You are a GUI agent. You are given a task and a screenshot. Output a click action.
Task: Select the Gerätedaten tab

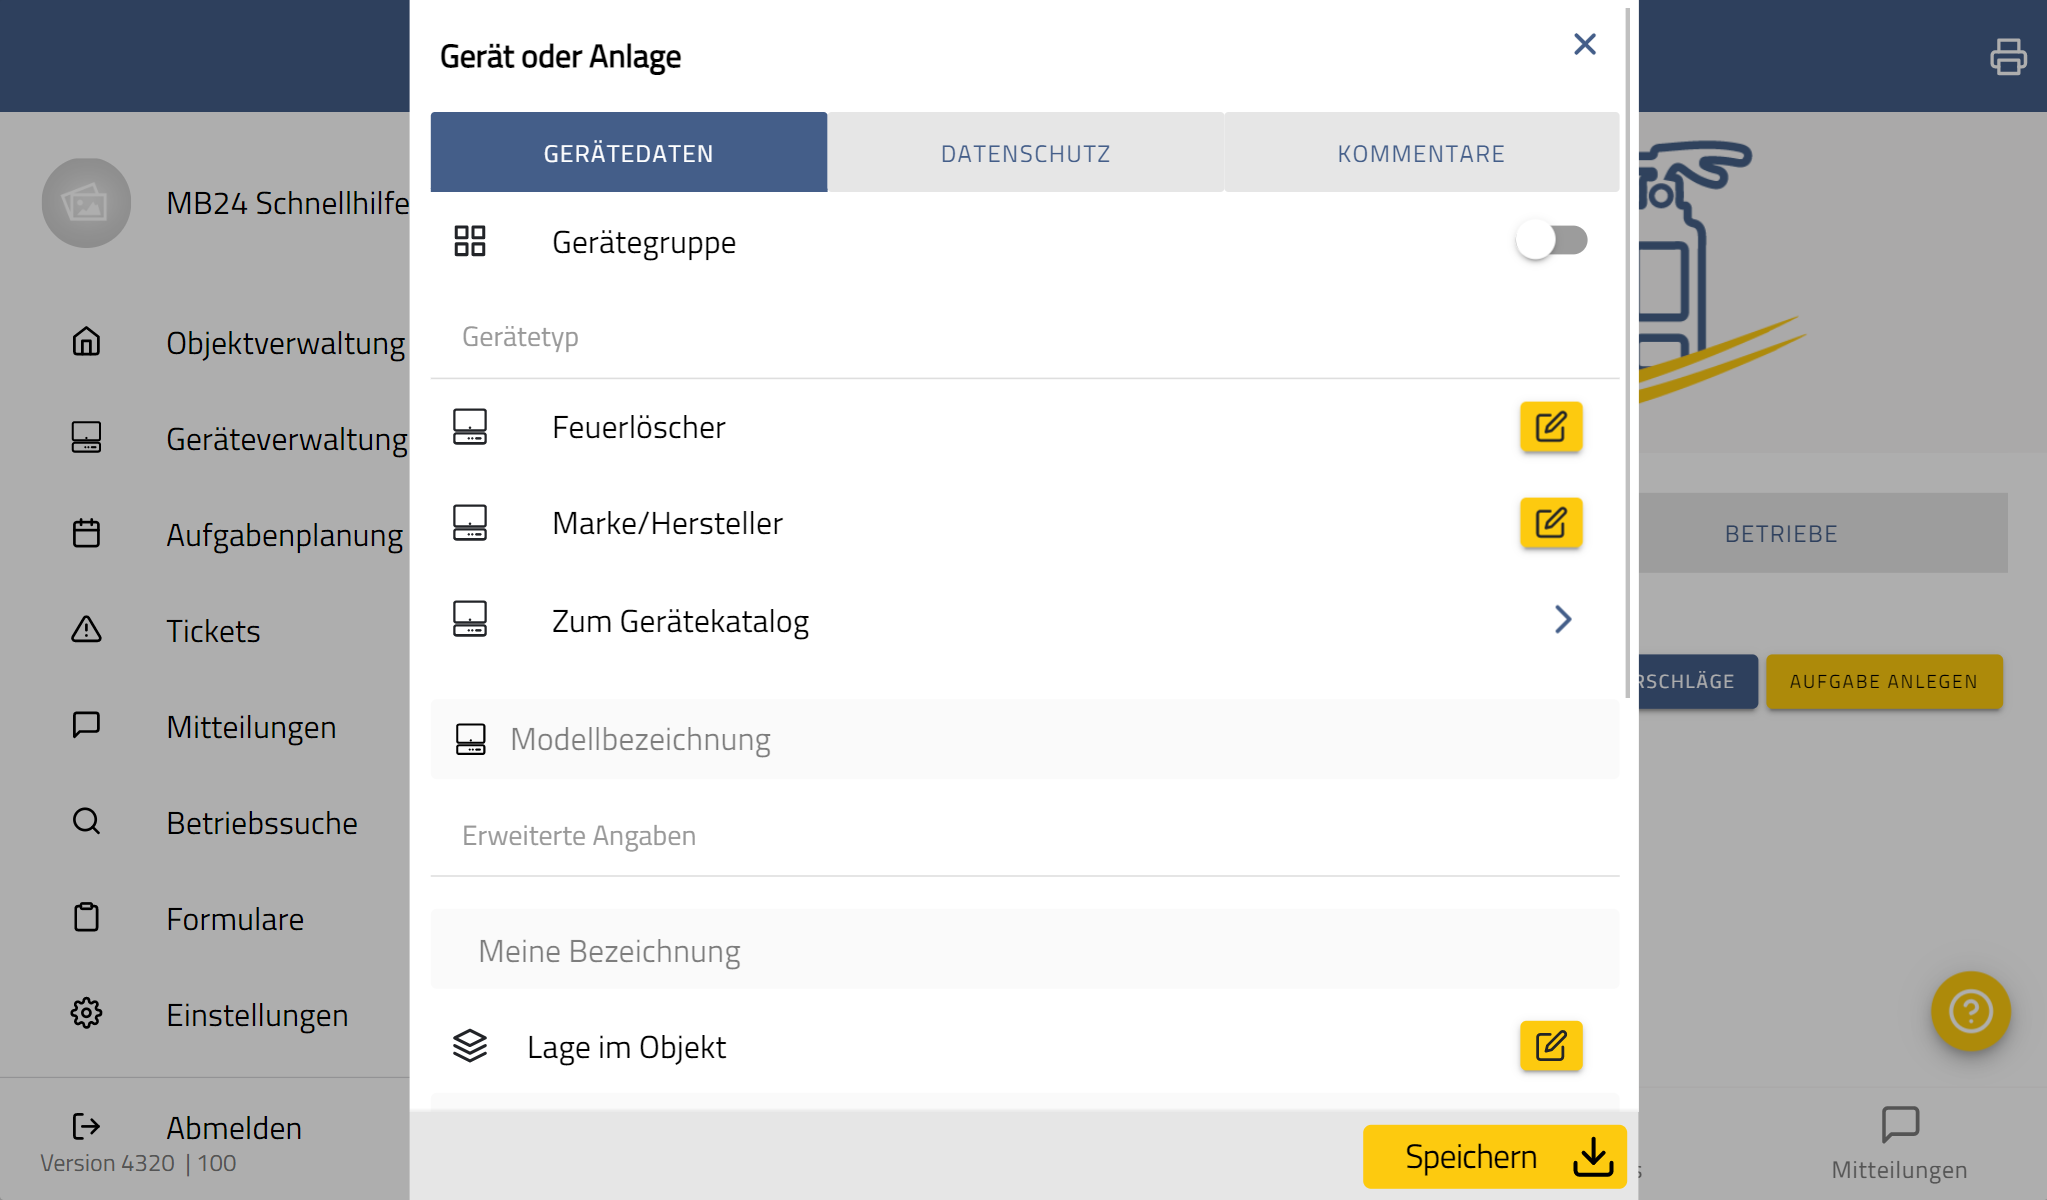coord(628,153)
